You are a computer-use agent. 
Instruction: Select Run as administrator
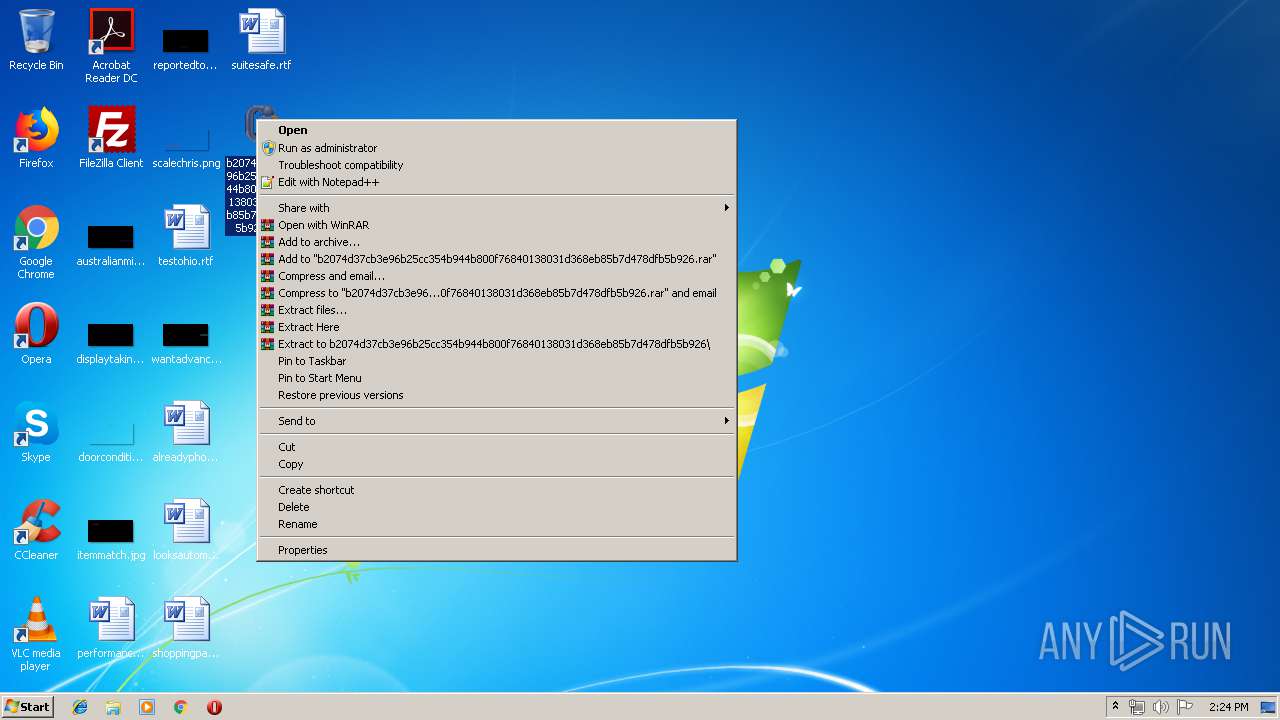(x=496, y=148)
